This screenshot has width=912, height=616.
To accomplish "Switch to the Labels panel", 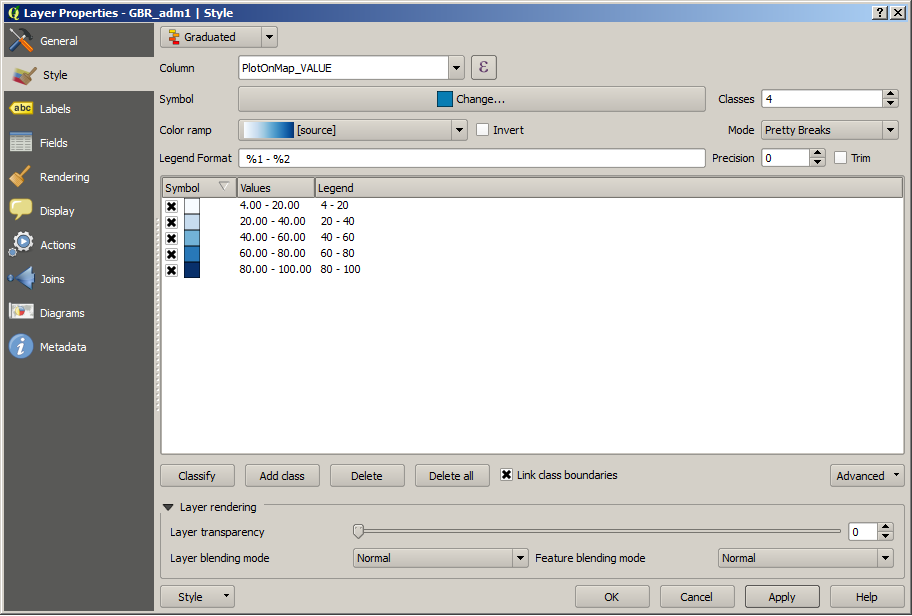I will pyautogui.click(x=56, y=108).
